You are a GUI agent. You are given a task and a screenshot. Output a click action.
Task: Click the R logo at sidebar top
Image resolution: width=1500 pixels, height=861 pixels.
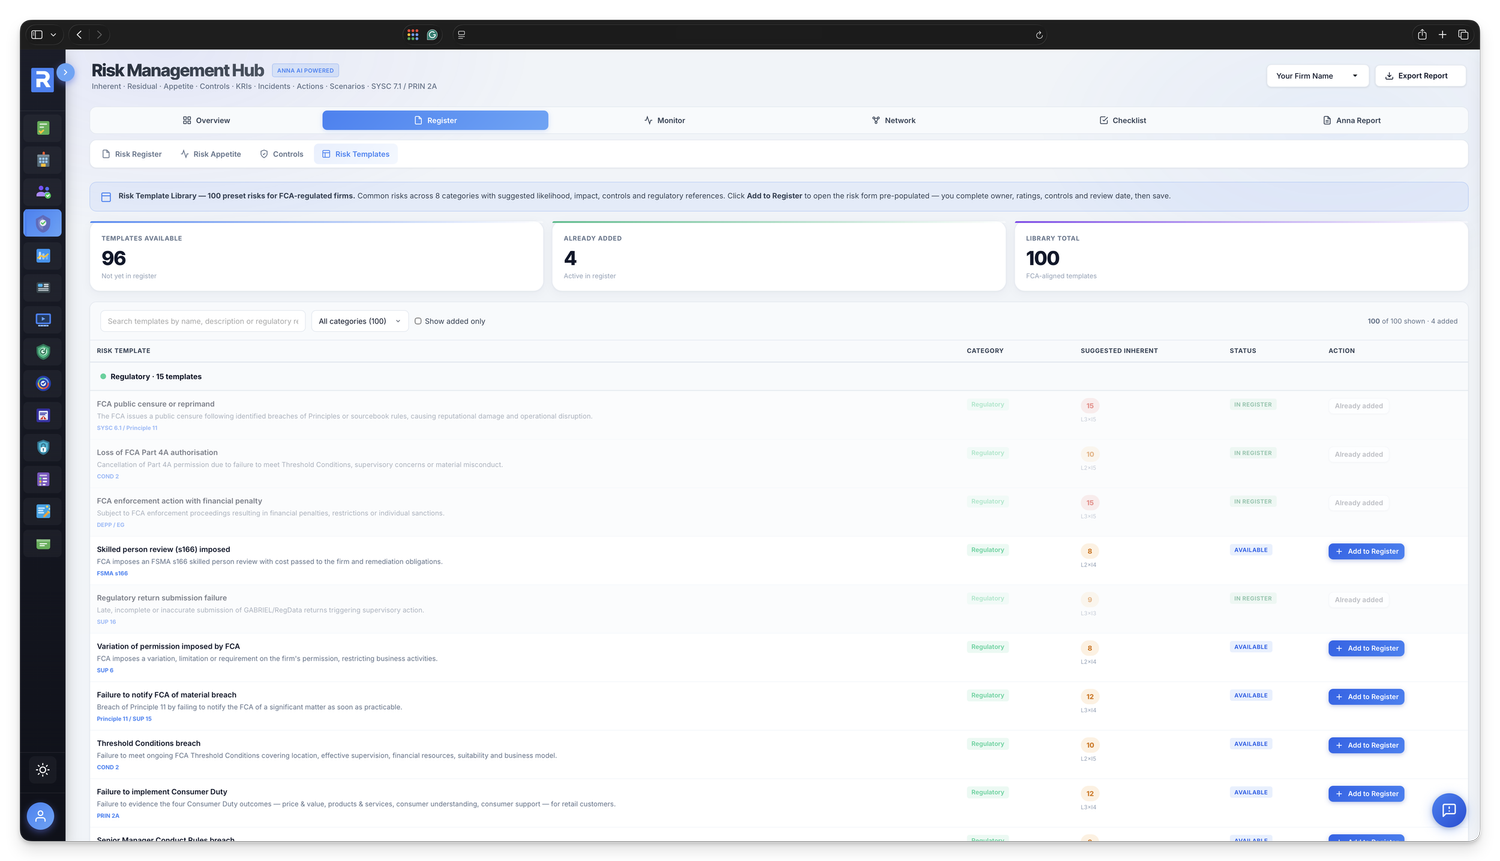pos(42,80)
